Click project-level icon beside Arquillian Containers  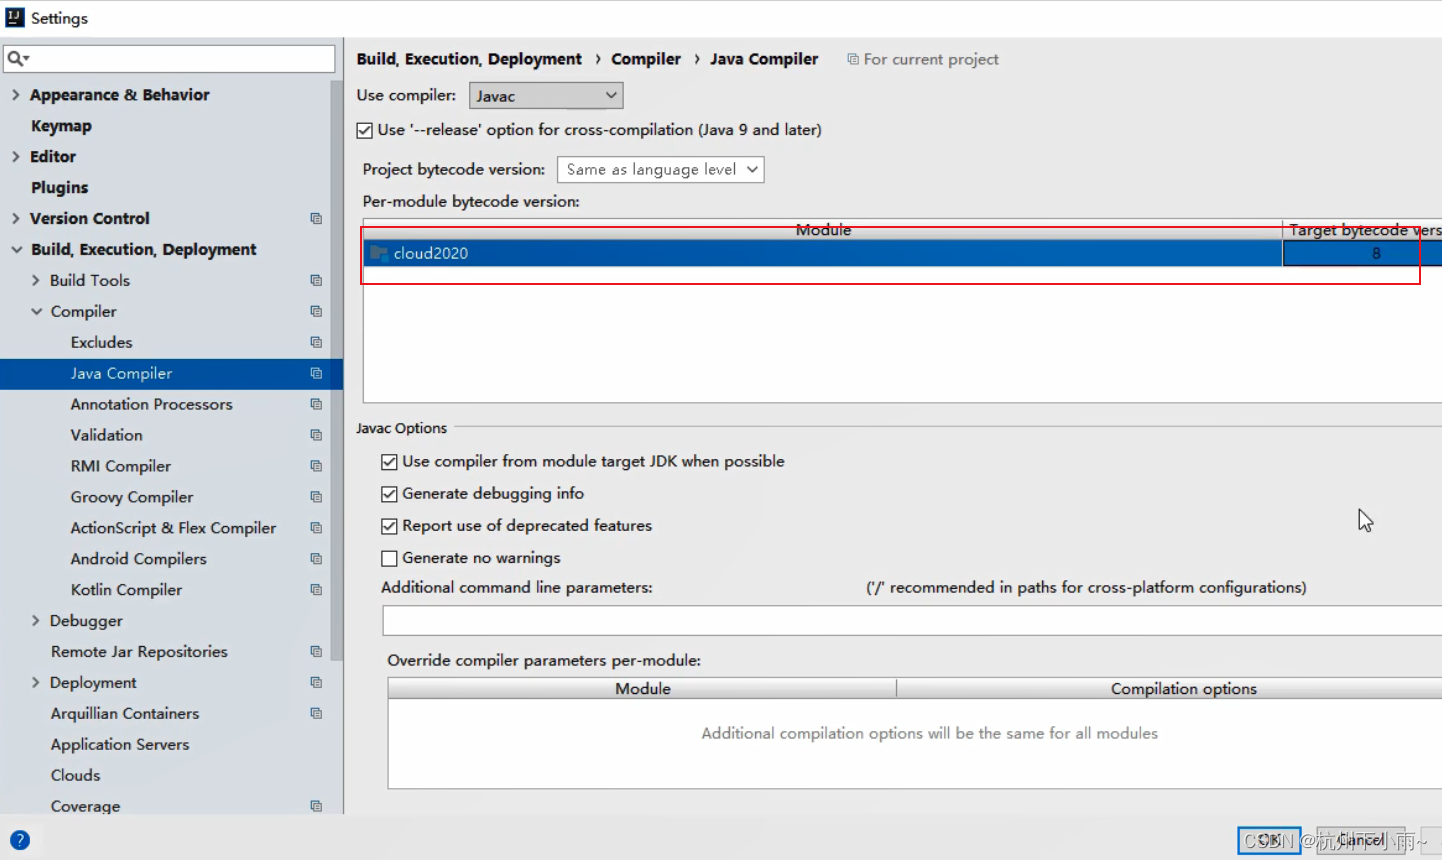[316, 713]
